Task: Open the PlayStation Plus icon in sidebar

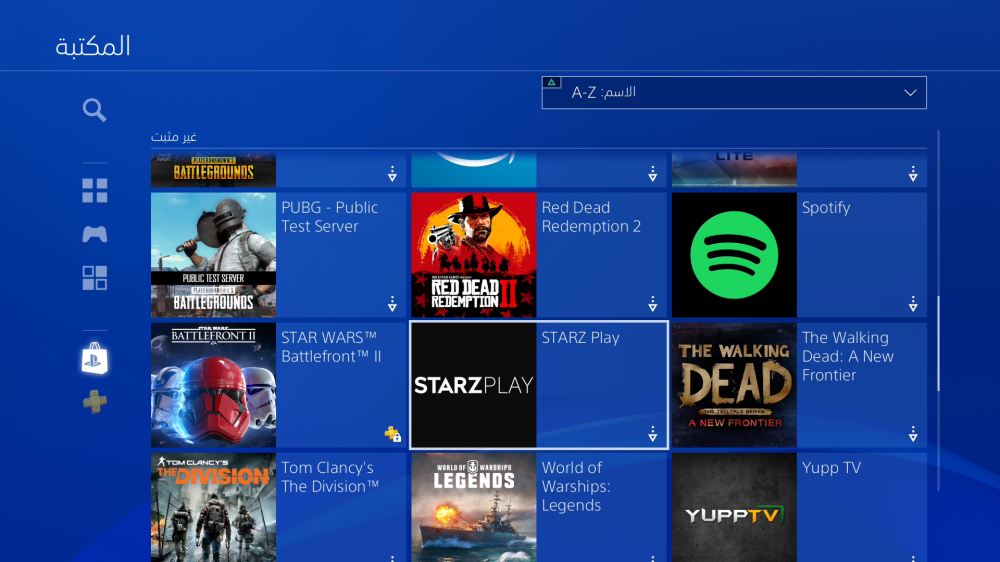Action: pyautogui.click(x=94, y=402)
